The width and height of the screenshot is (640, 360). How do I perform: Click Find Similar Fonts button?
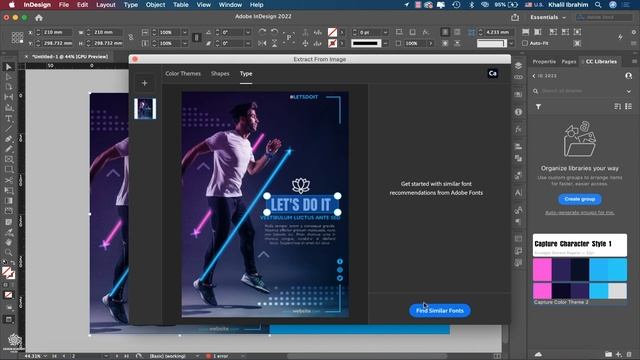[x=440, y=311]
